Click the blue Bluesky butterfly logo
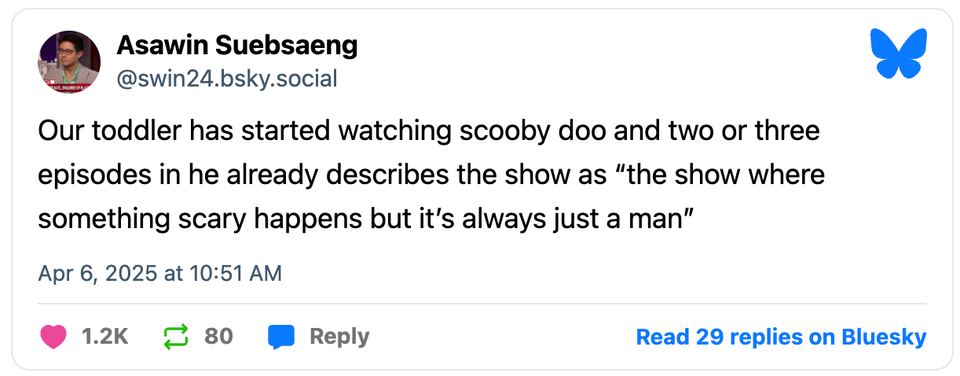This screenshot has height=376, width=960. click(898, 53)
